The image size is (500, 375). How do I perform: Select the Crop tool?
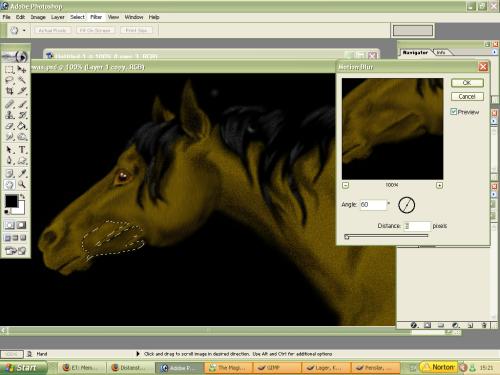[9, 91]
